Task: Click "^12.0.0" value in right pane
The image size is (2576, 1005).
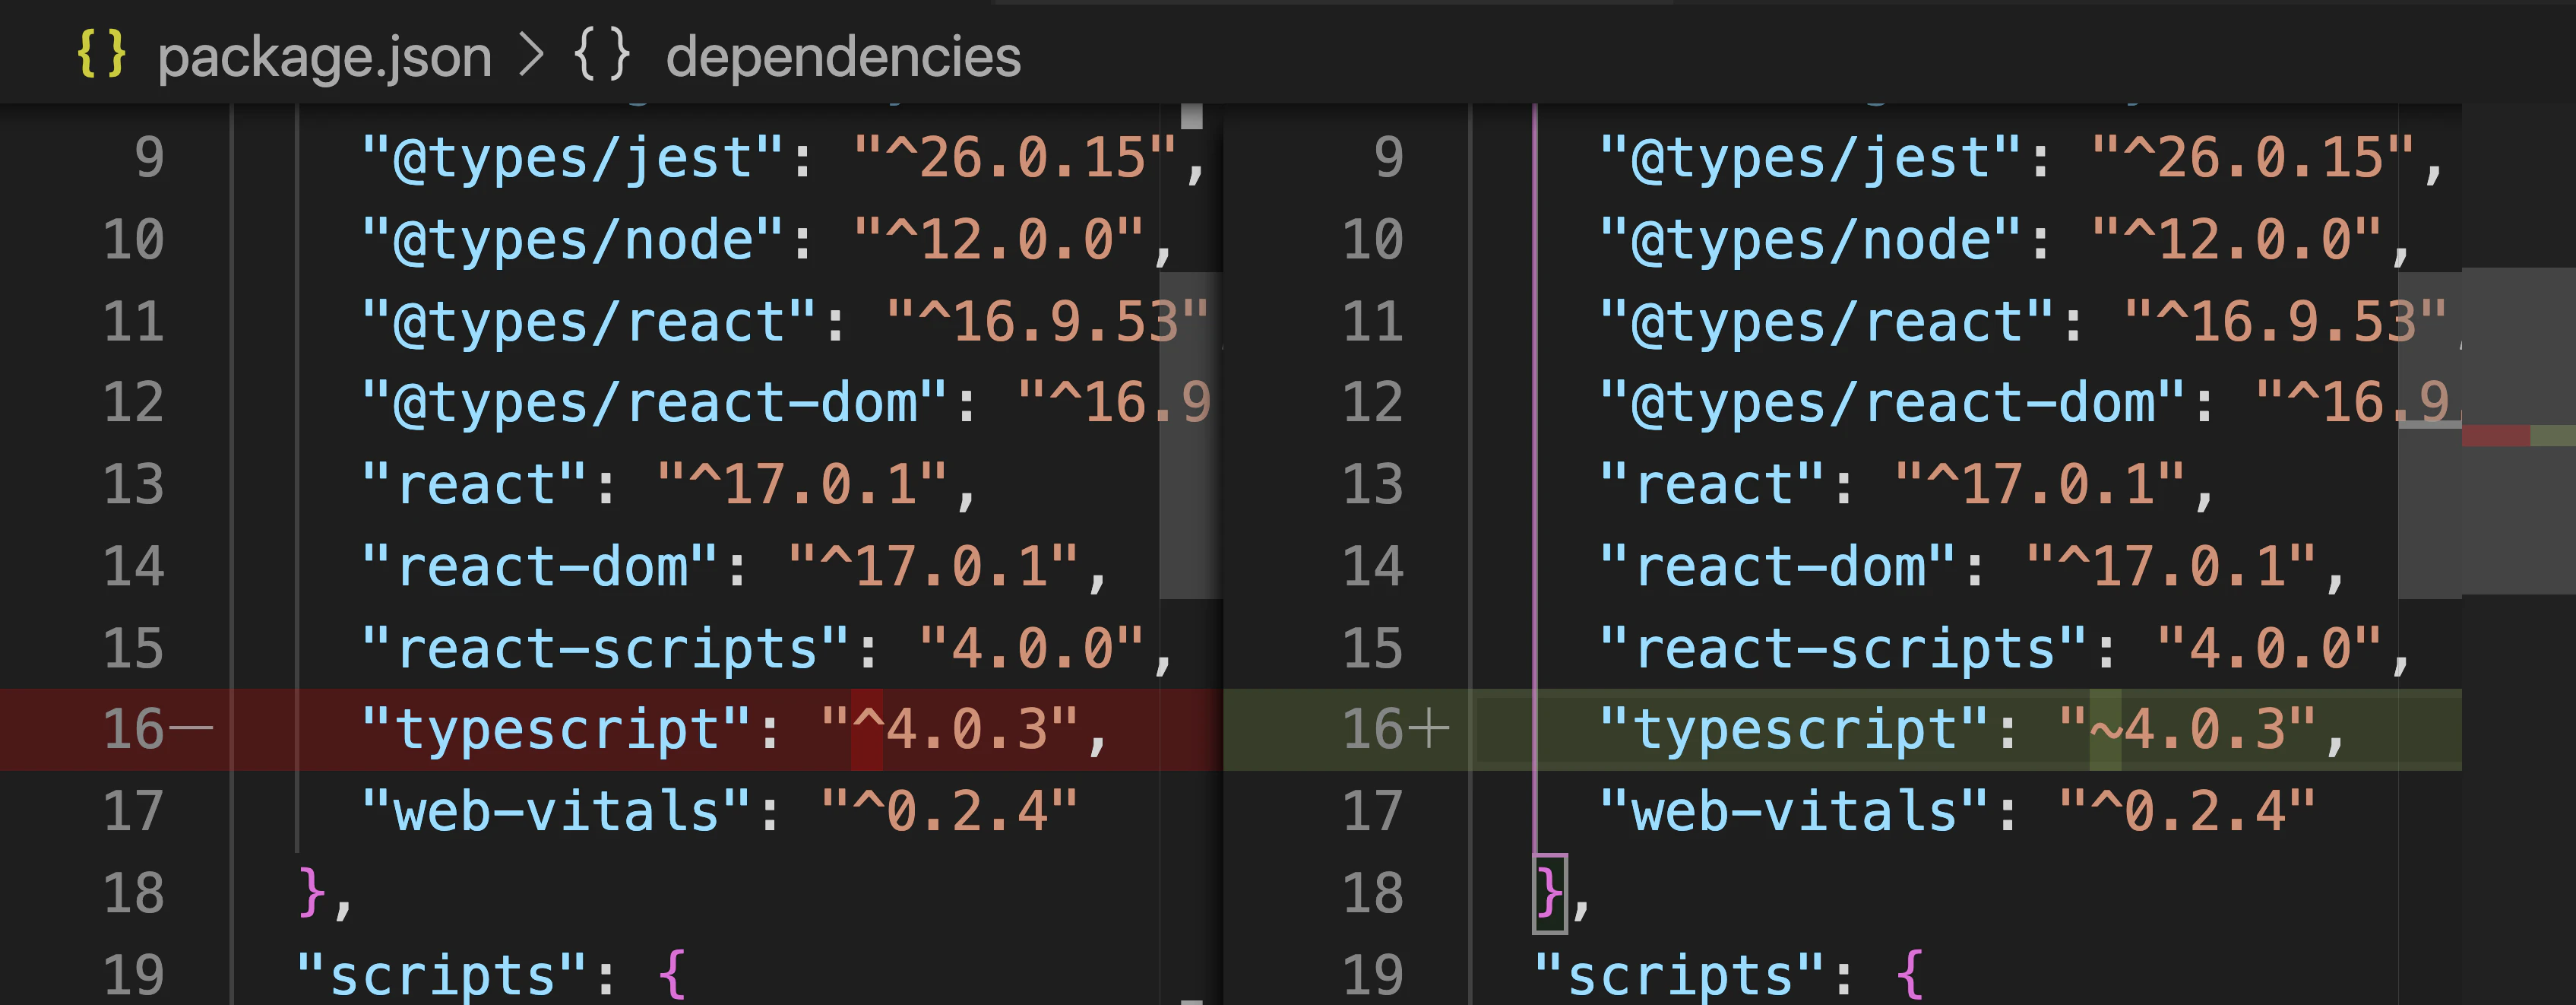Action: point(2236,240)
